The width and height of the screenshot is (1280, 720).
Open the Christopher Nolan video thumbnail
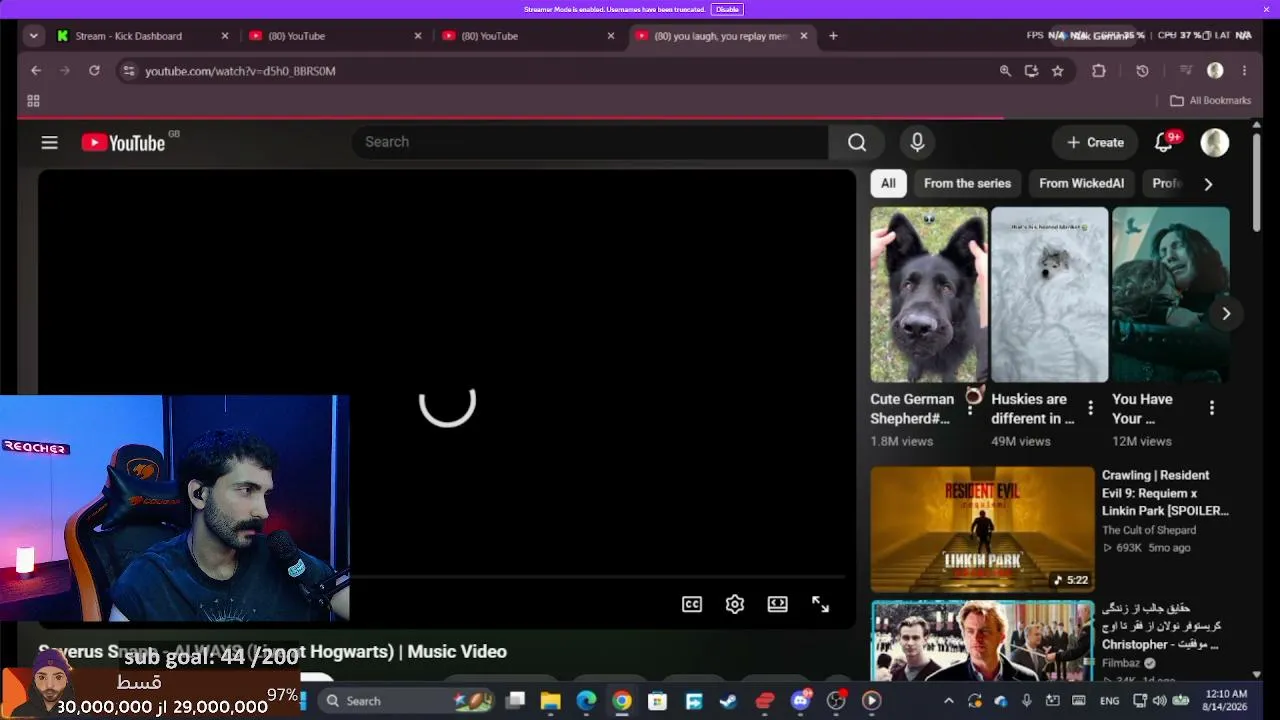click(982, 640)
